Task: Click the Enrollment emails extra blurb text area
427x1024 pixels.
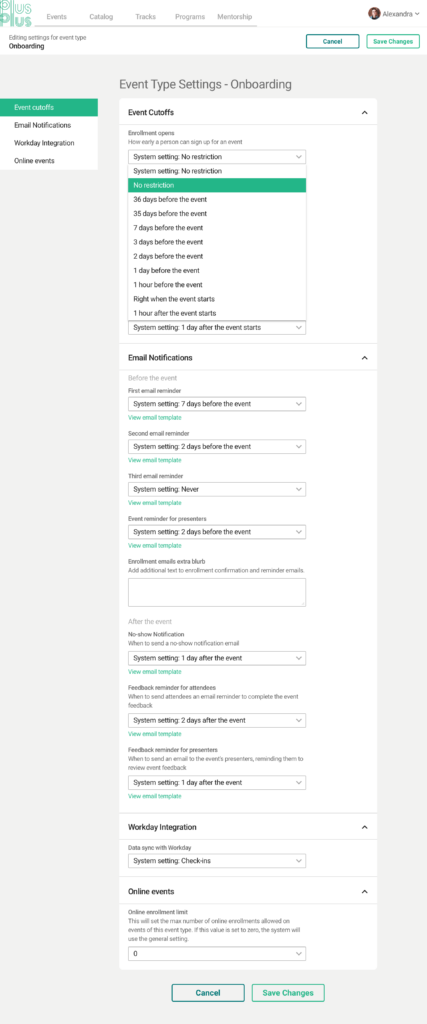Action: point(217,592)
